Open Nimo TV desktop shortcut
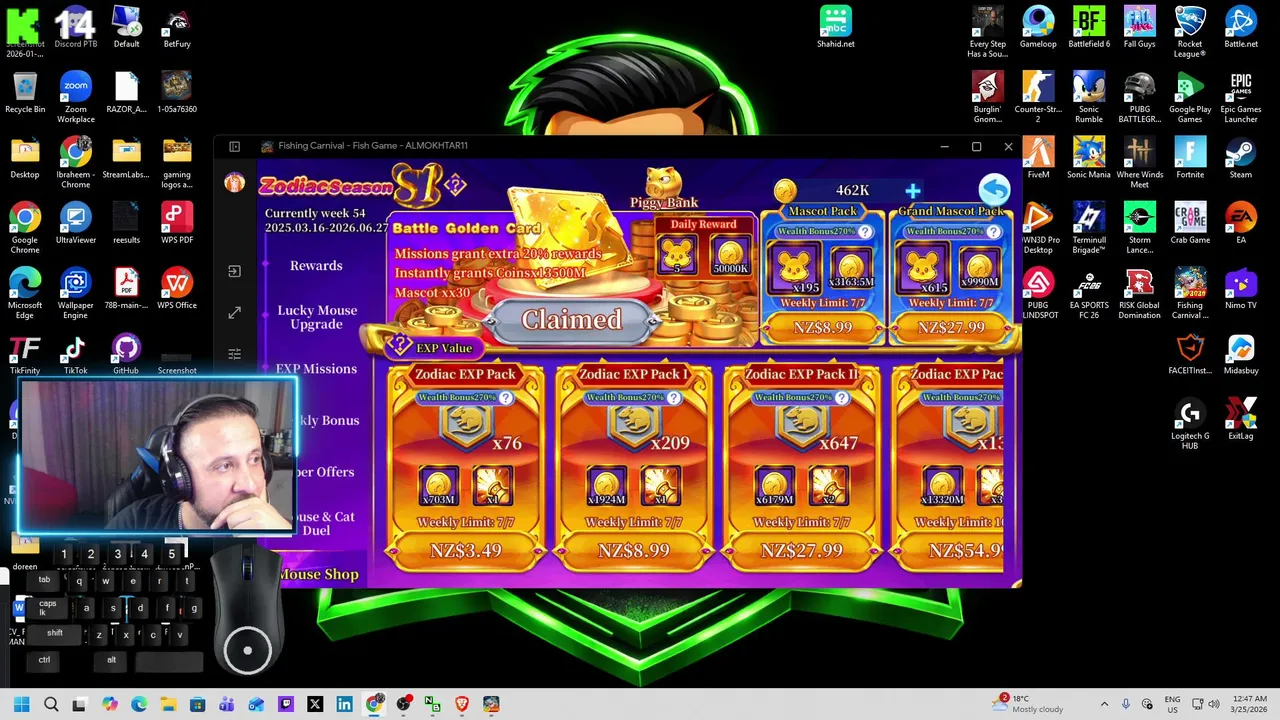 coord(1241,288)
